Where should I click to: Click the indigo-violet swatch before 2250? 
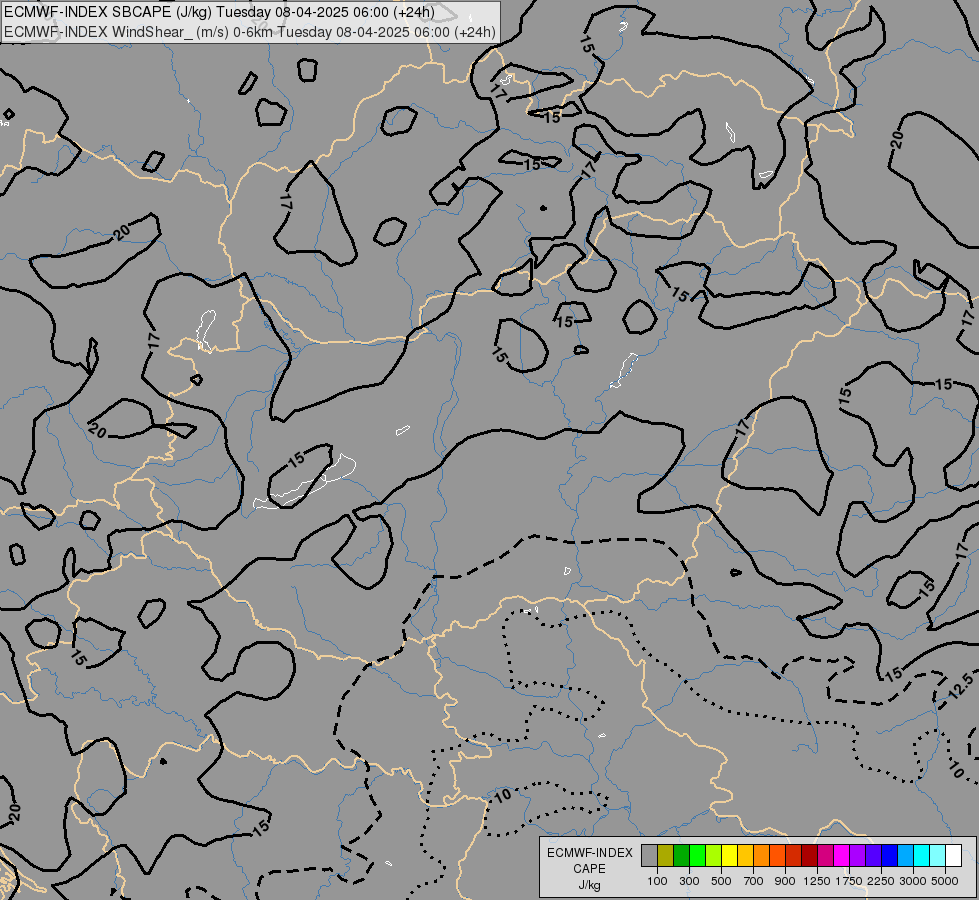[x=873, y=856]
